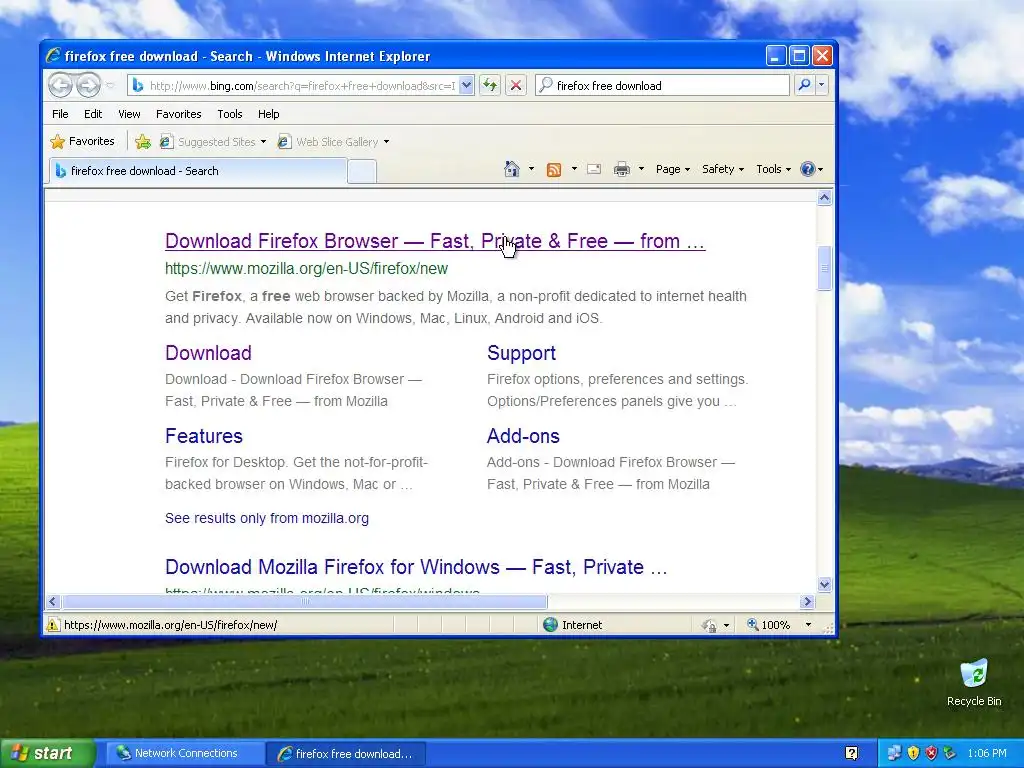Expand the zoom level dropdown arrow

coord(808,625)
